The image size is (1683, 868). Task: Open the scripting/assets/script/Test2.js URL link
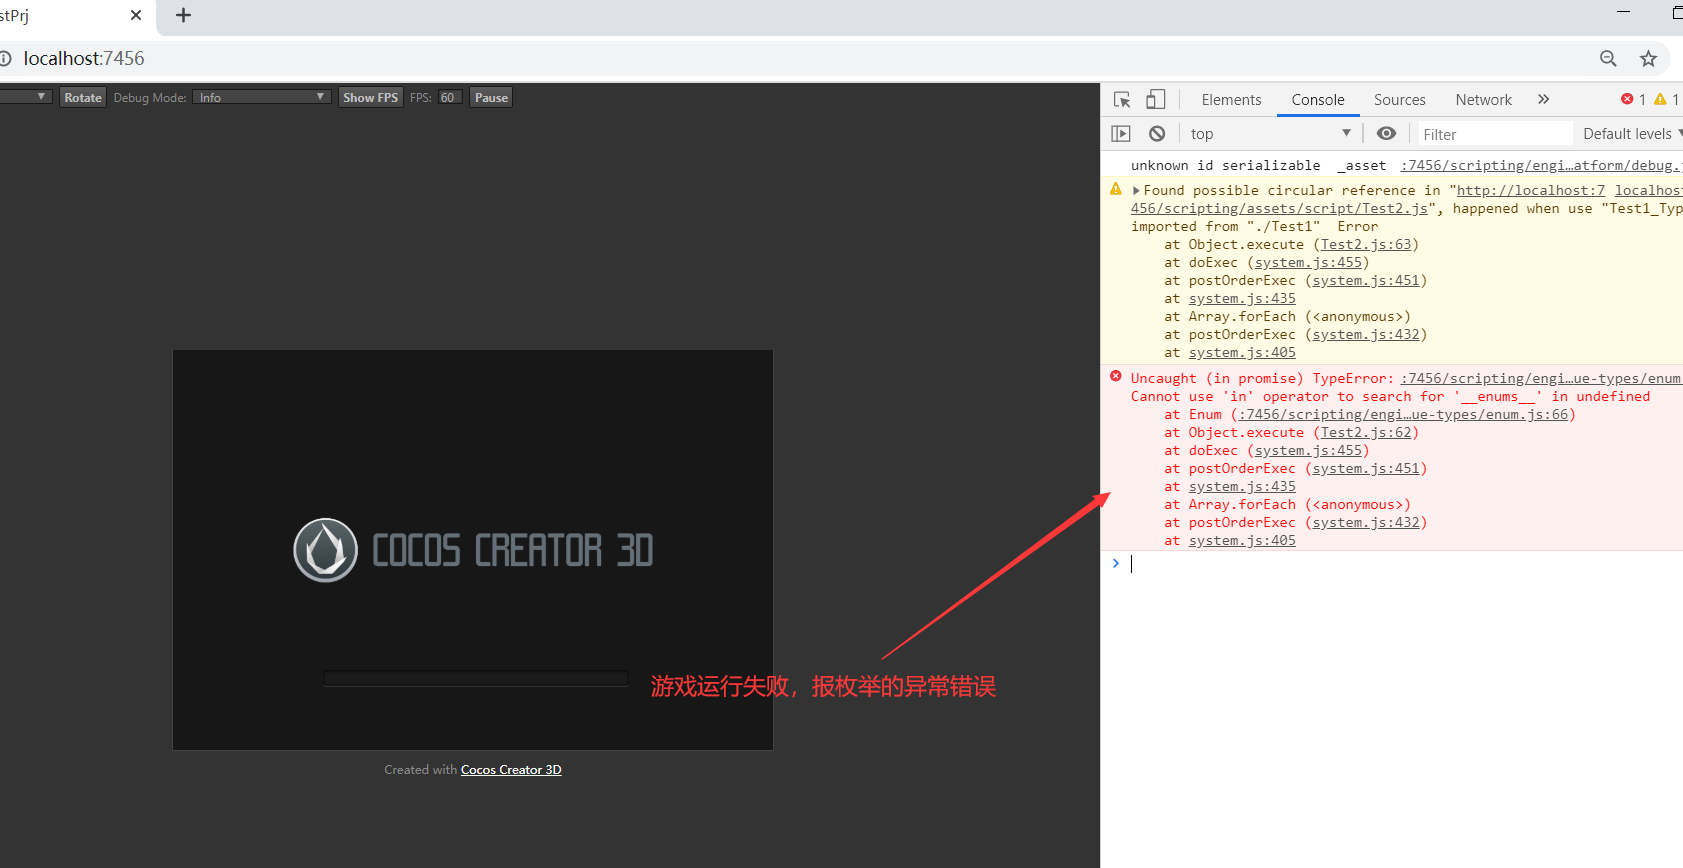[1279, 209]
